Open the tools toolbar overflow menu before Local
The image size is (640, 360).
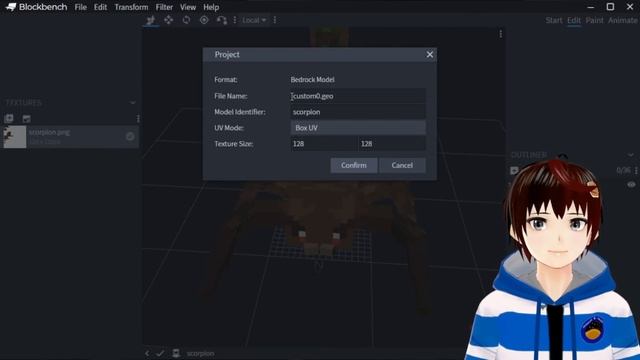coord(235,20)
